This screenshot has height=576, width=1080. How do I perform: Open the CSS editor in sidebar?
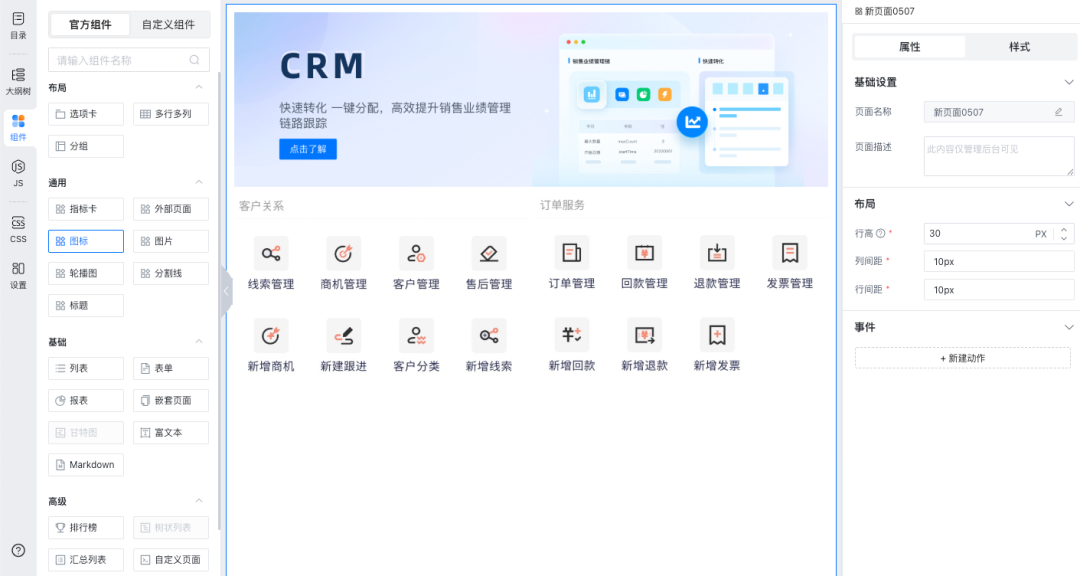point(18,228)
